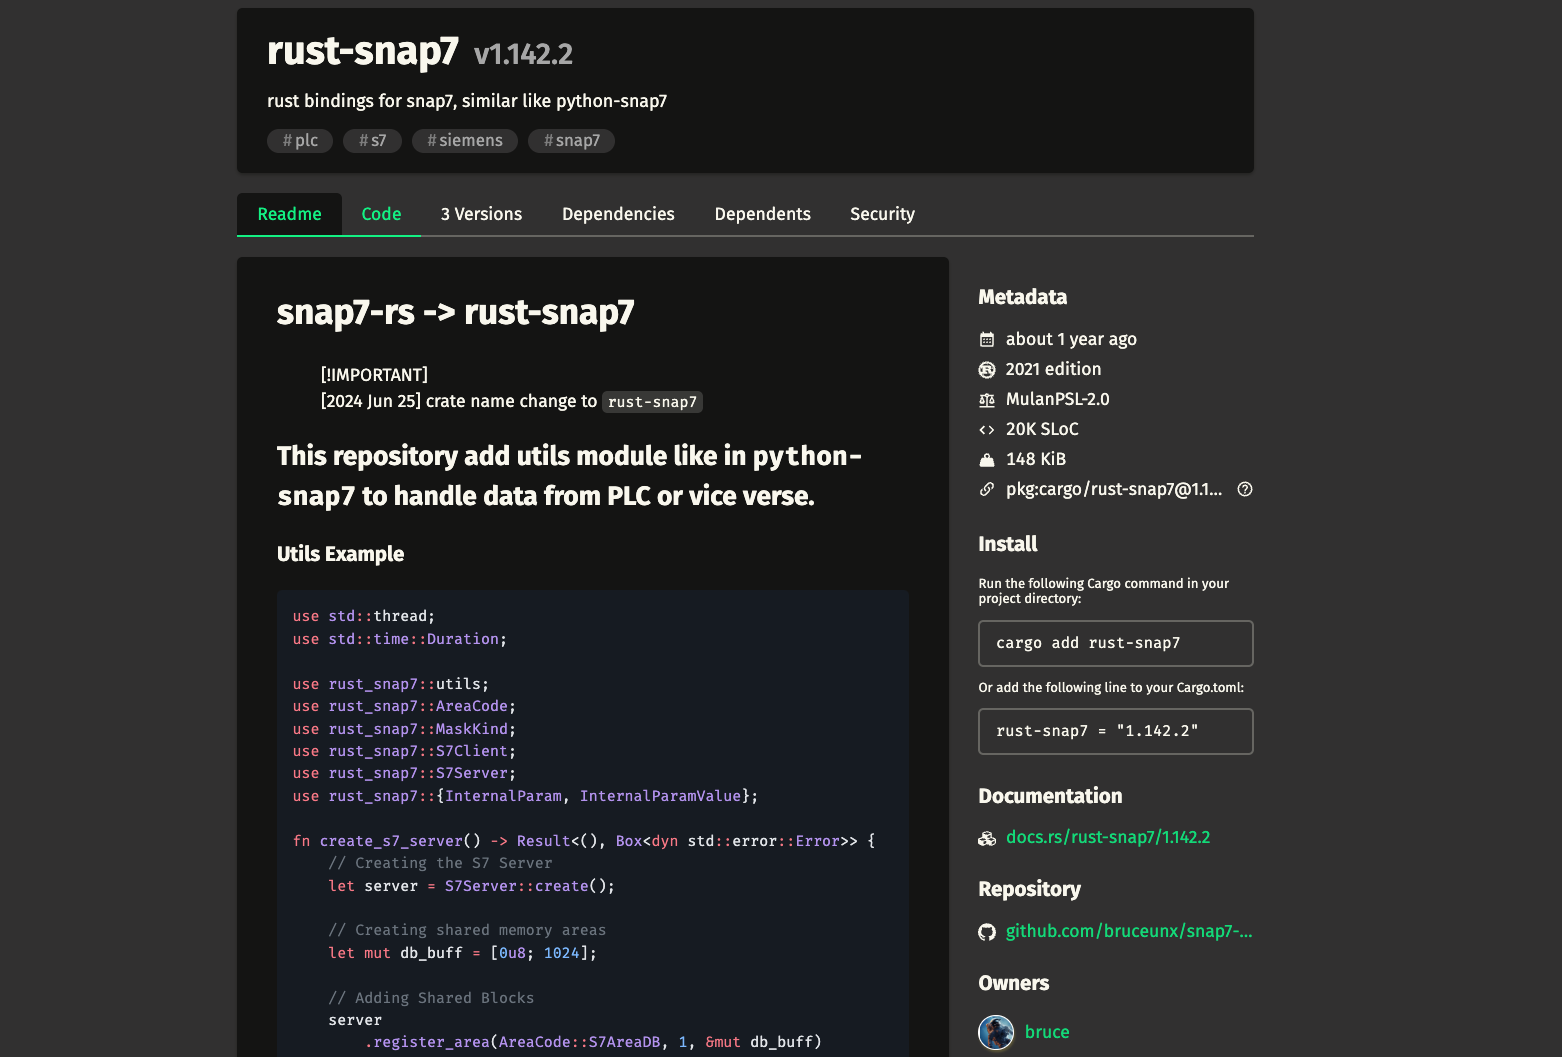This screenshot has height=1057, width=1562.
Task: Click the 20K SLoC text
Action: coord(1042,429)
